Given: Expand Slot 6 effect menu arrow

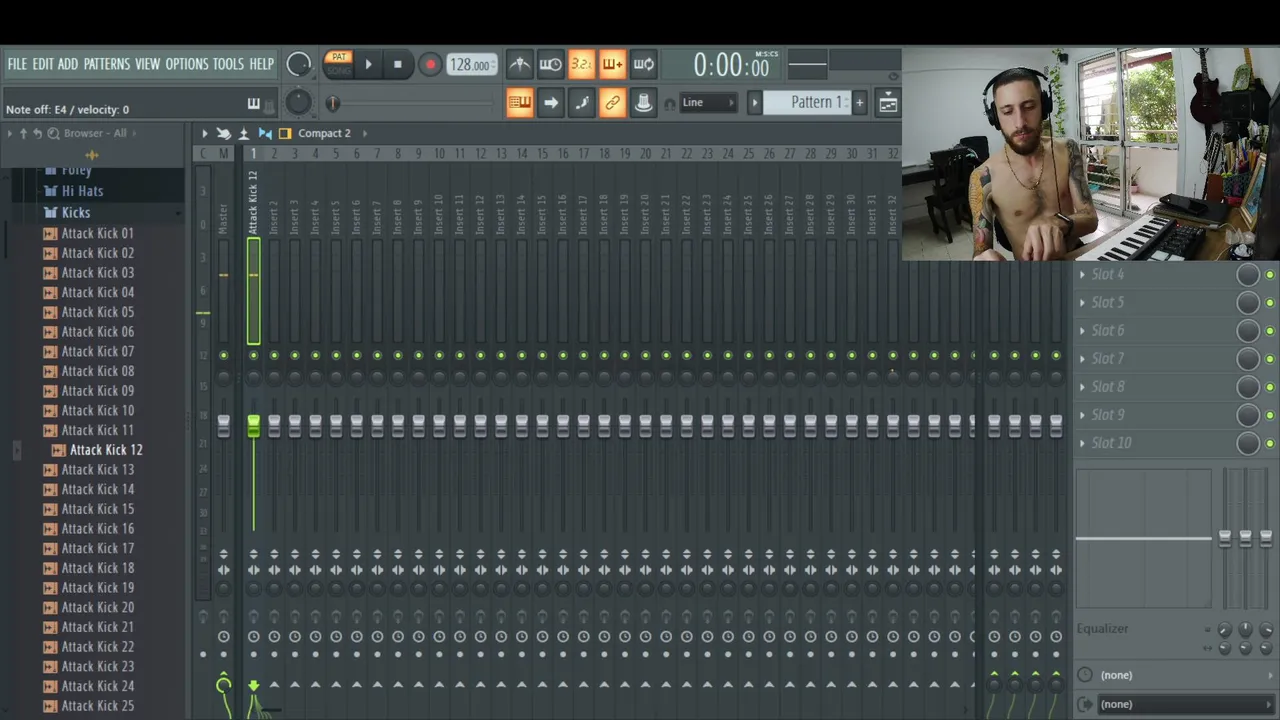Looking at the screenshot, I should click(x=1082, y=330).
